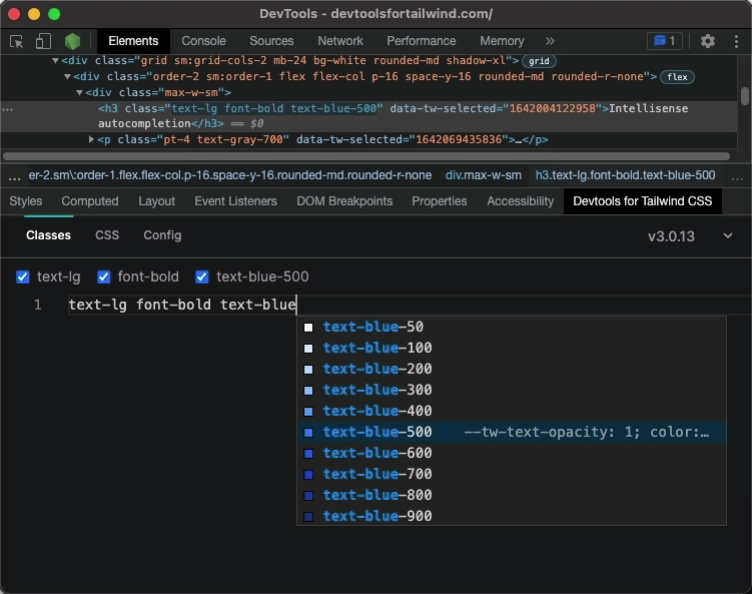Viewport: 752px width, 594px height.
Task: Expand the pt-4 text-gray-700 paragraph node
Action: coord(91,140)
